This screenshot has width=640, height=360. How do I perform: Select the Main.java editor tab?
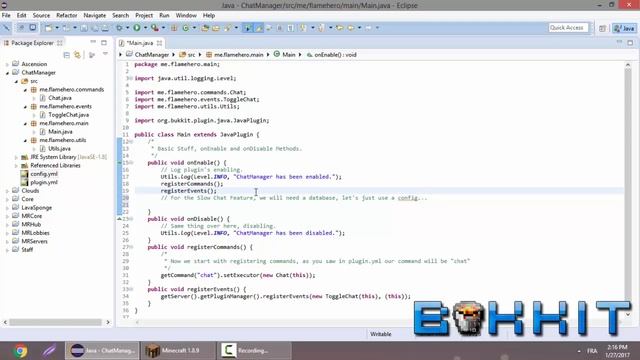pyautogui.click(x=140, y=43)
